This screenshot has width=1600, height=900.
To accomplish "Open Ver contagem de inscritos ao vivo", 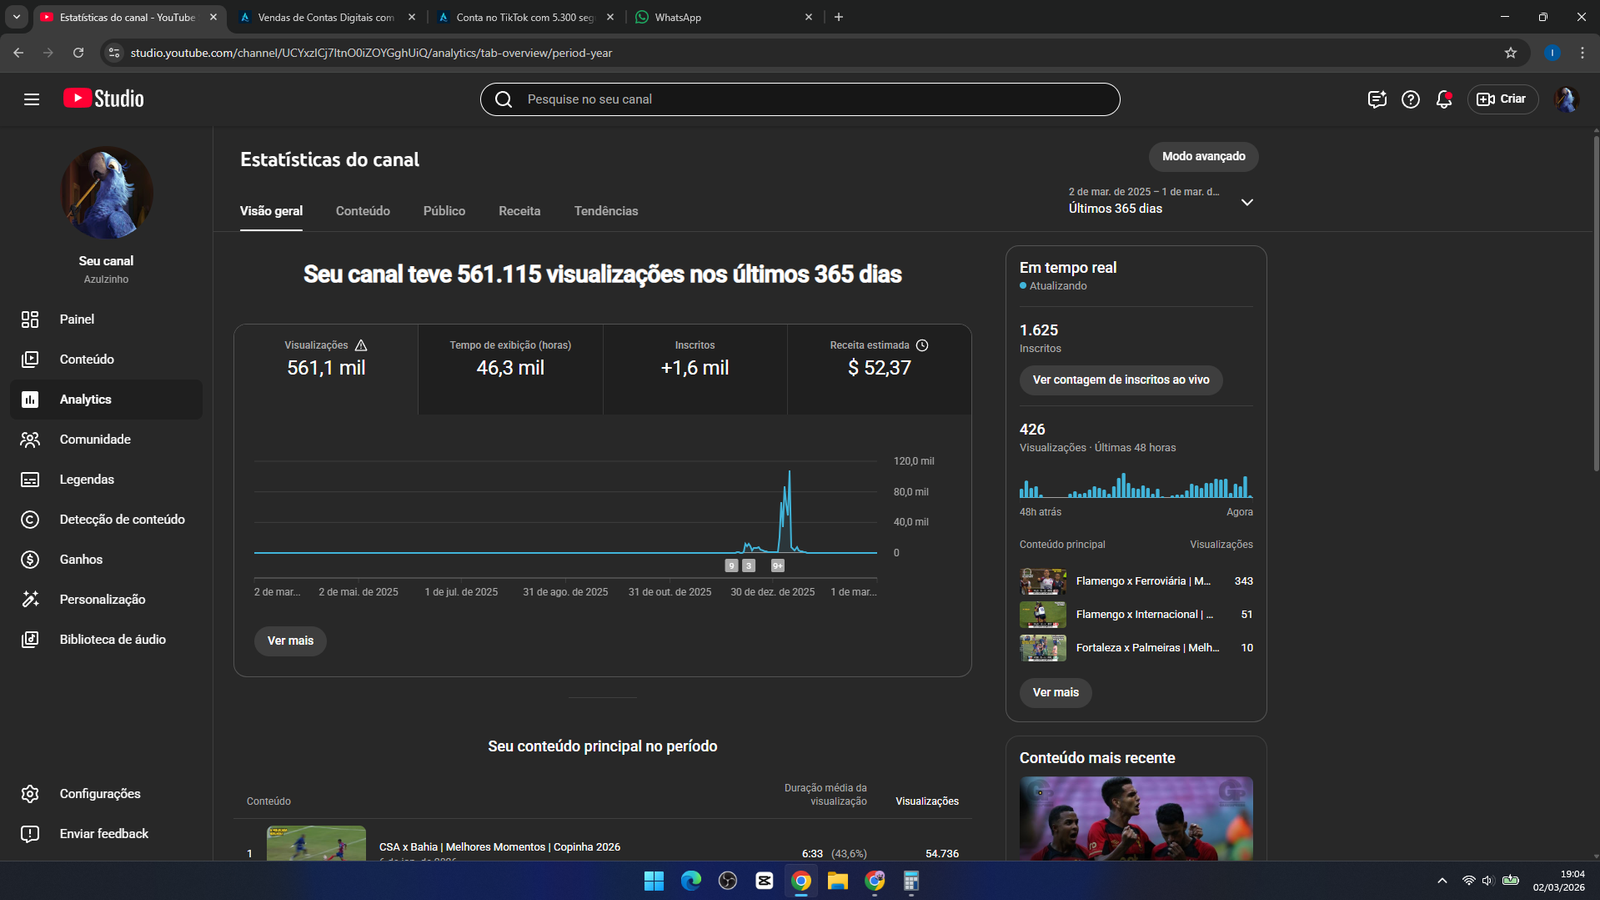I will [1120, 380].
